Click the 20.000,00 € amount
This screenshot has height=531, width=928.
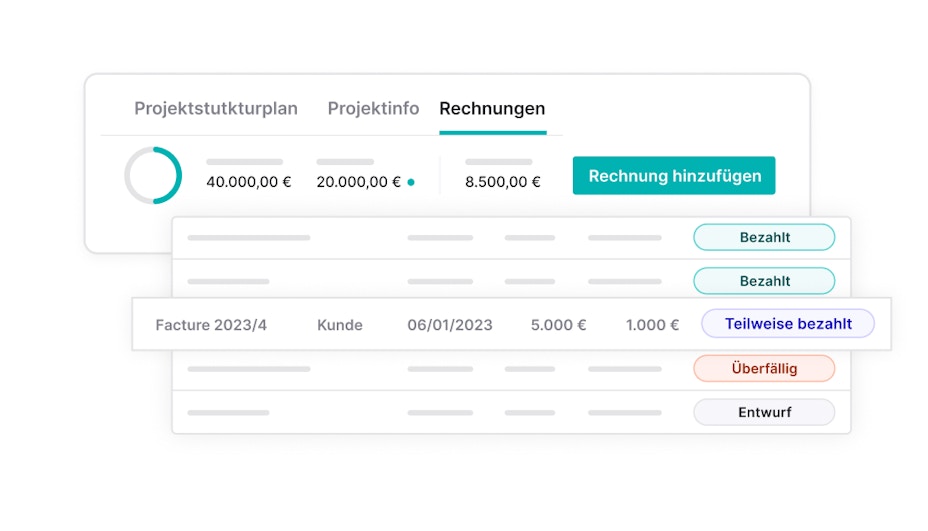click(x=358, y=182)
